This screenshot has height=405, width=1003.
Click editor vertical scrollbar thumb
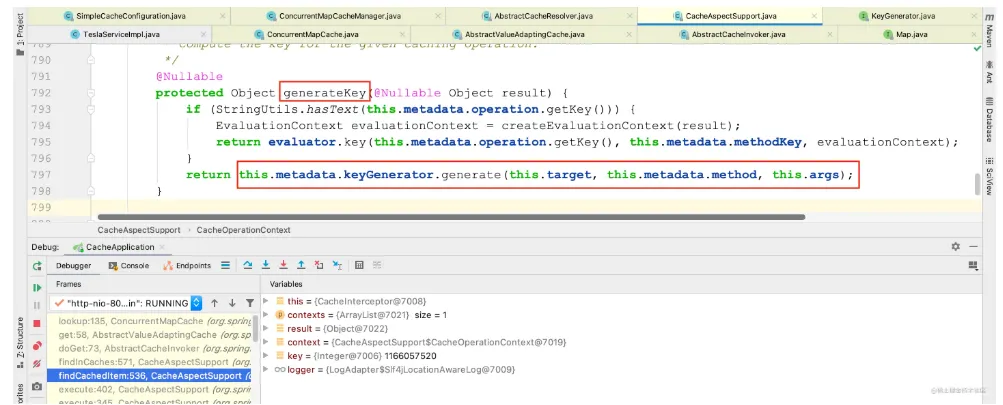(977, 184)
